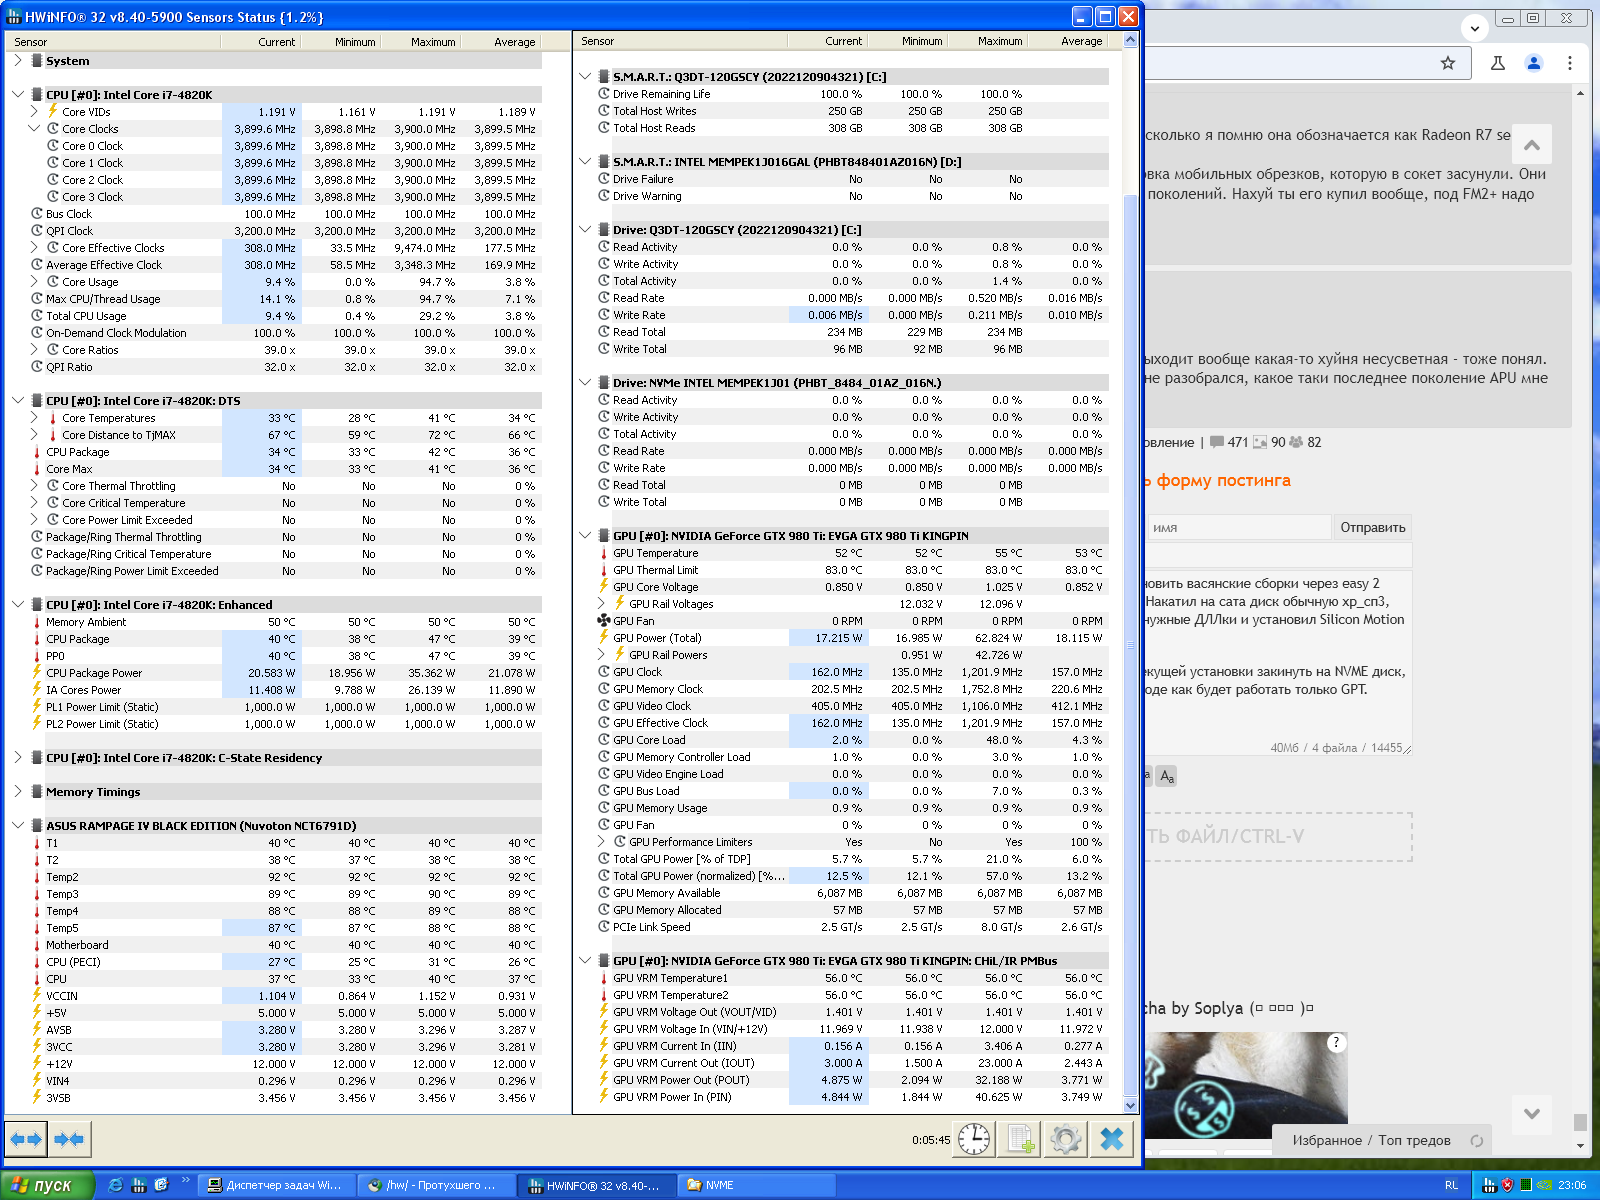This screenshot has width=1600, height=1200.
Task: Switch to HWiNFO 32 taskbar item
Action: [x=595, y=1185]
